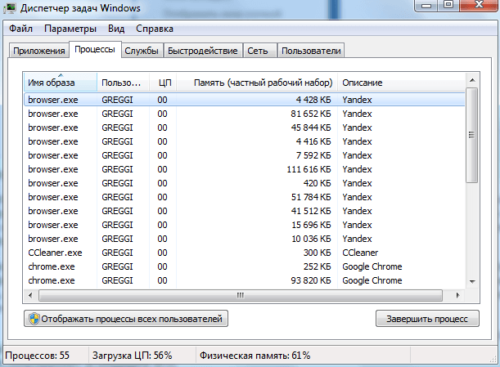Select chrome.exe row with 252 КБ
Screen dimensions: 500x367
tap(245, 267)
